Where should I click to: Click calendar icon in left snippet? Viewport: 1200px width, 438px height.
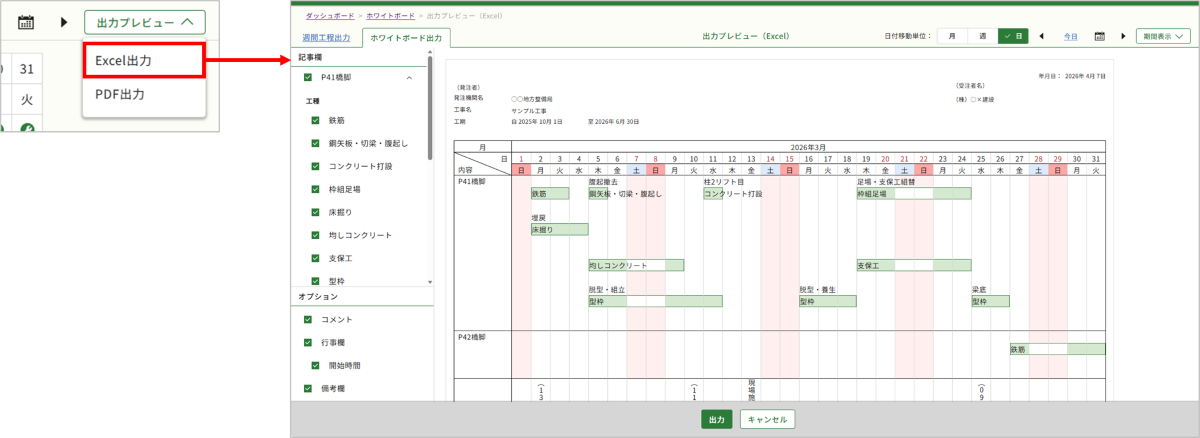click(x=27, y=21)
